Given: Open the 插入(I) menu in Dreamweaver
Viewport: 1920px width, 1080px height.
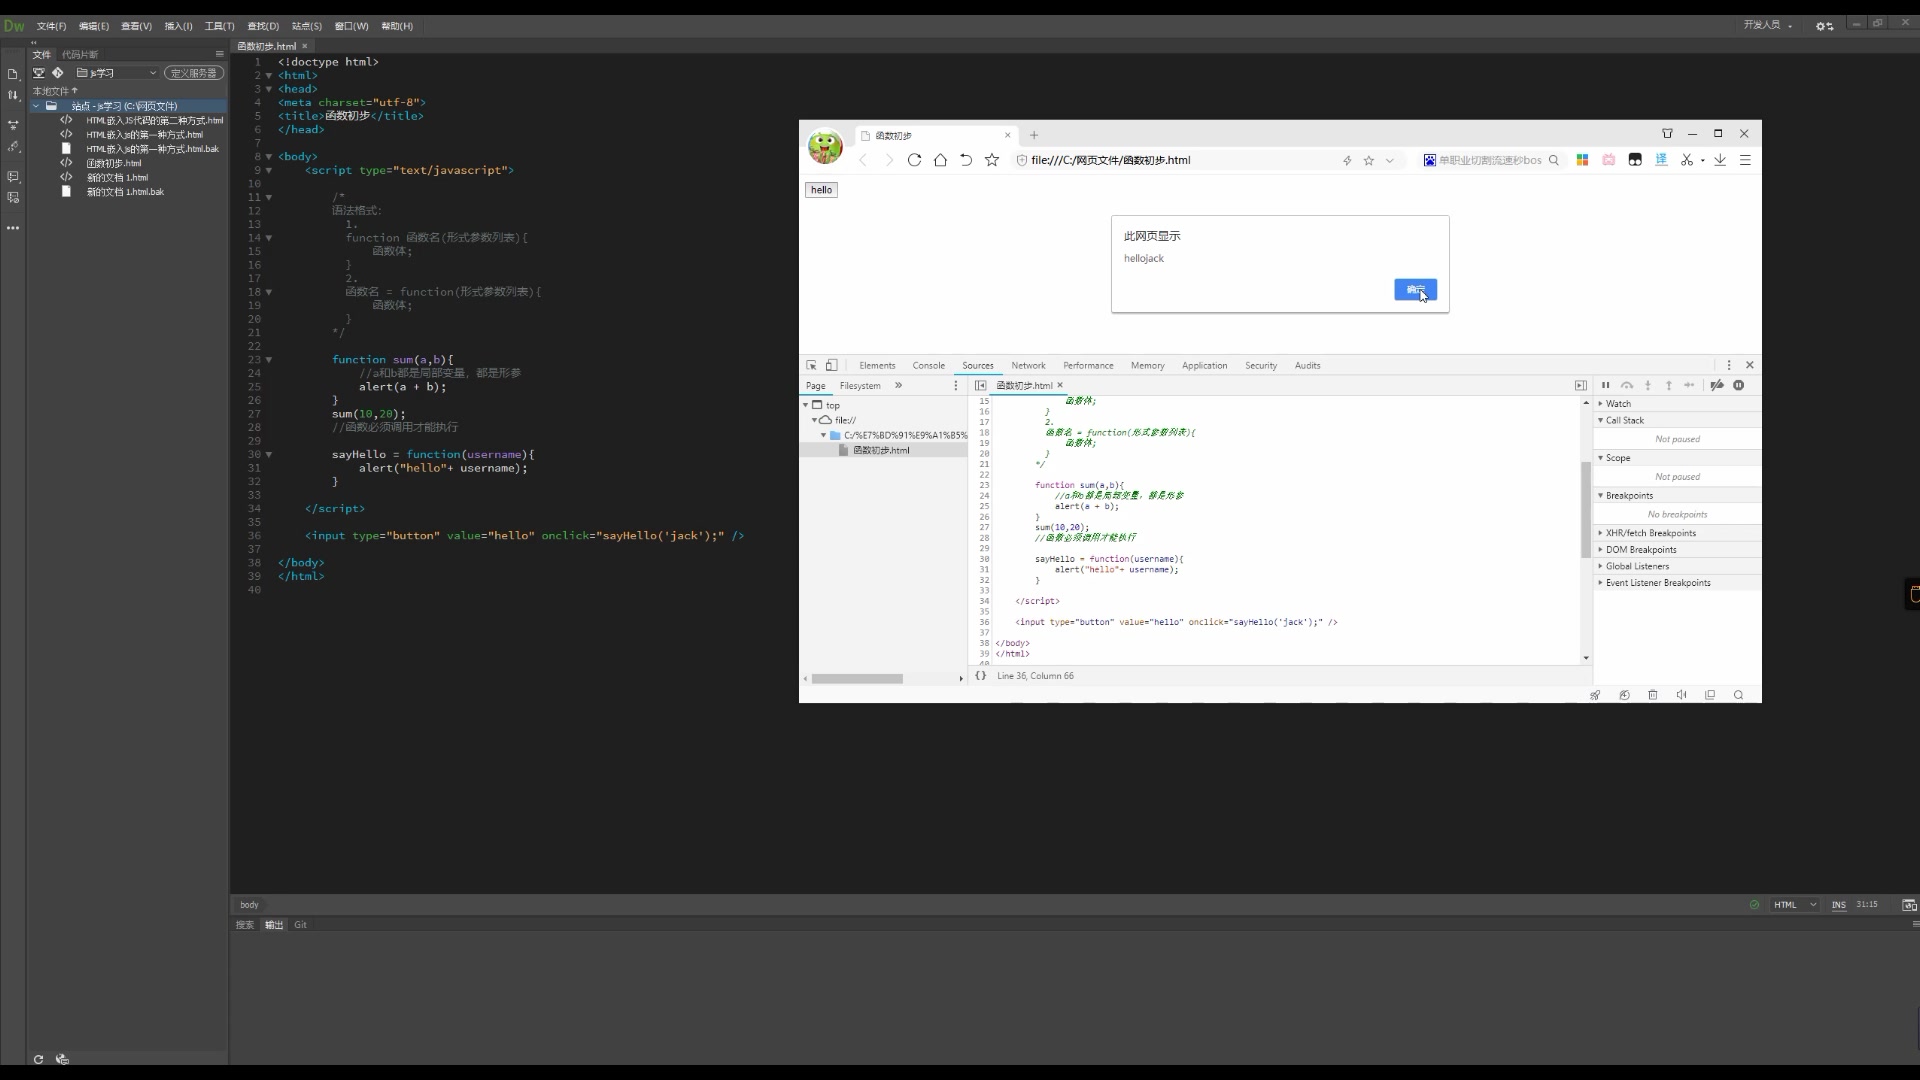Looking at the screenshot, I should [x=178, y=26].
